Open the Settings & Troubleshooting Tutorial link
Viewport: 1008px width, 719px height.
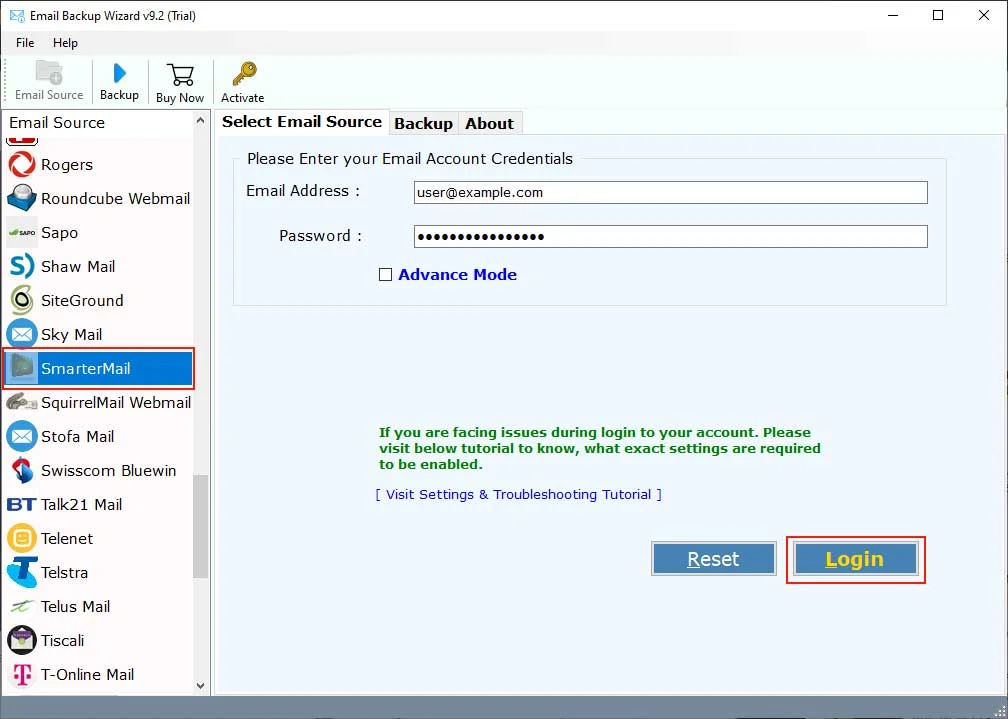[518, 494]
